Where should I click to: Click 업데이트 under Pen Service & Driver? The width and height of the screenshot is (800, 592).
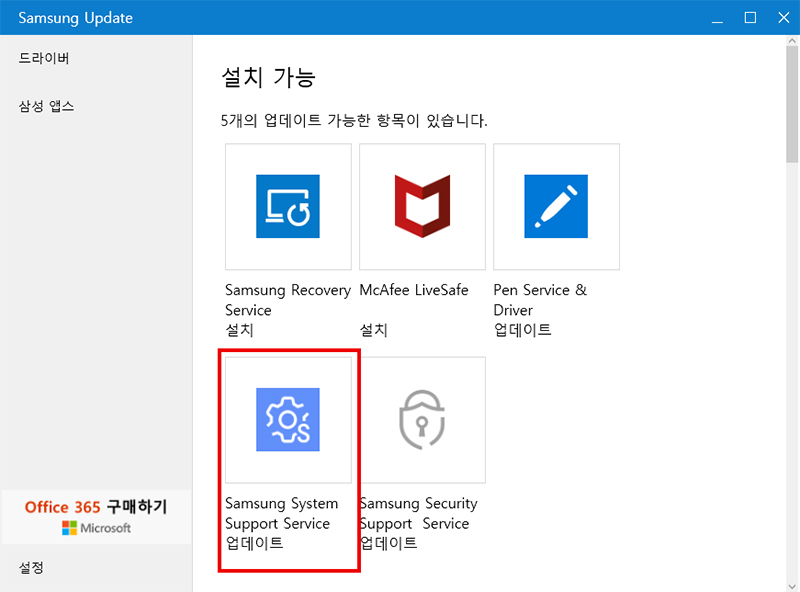(x=522, y=330)
